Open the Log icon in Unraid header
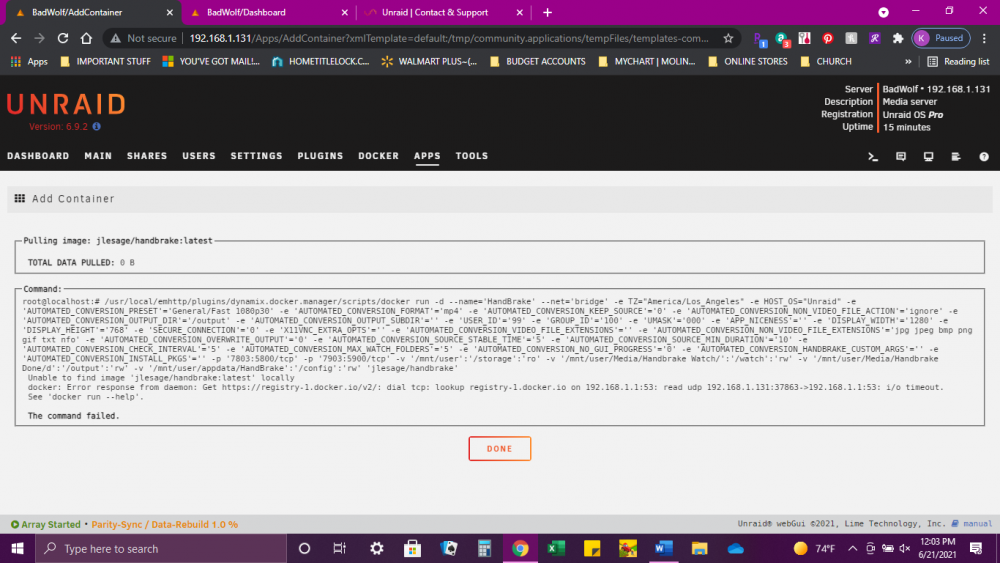This screenshot has width=1000, height=563. [x=956, y=156]
